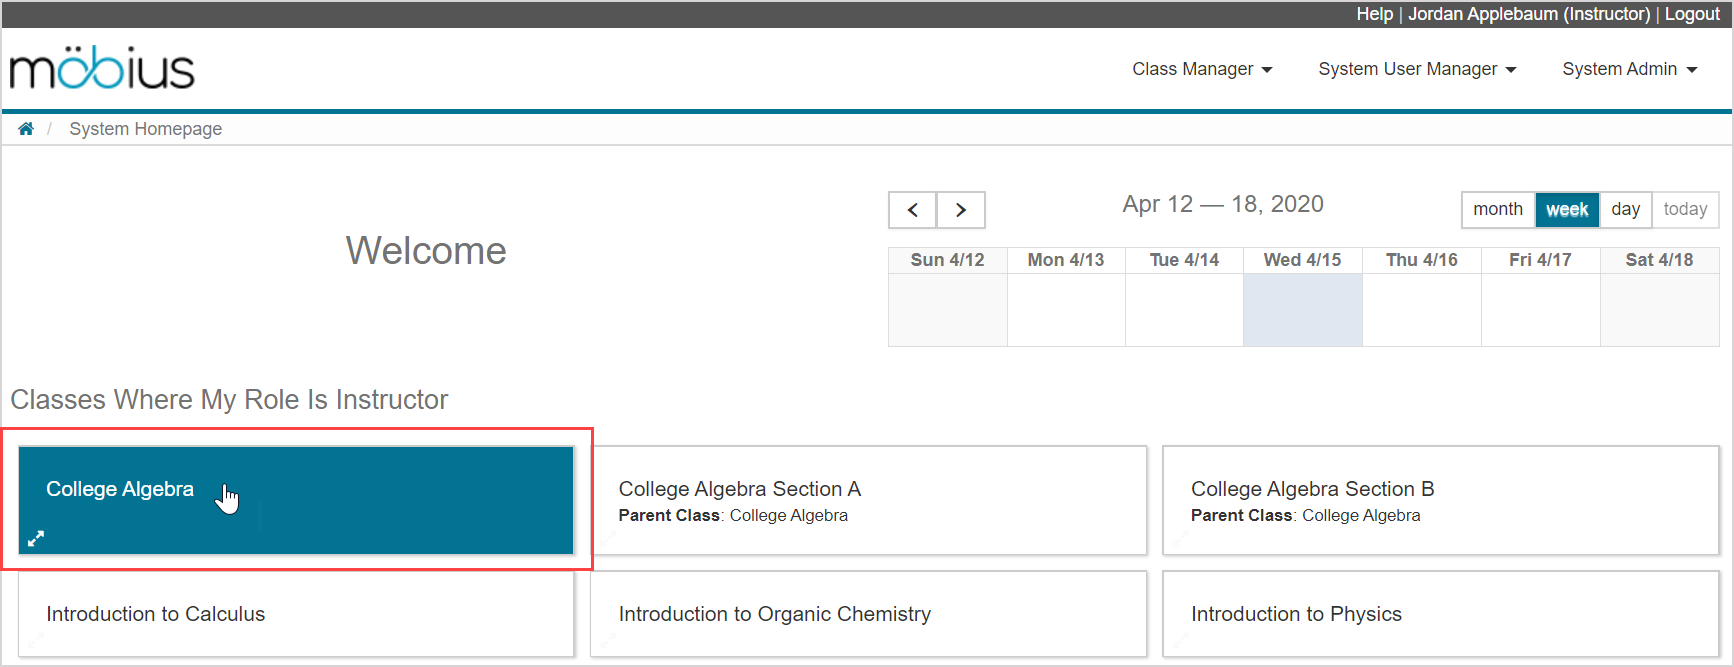Open the System Admin dropdown
Image resolution: width=1734 pixels, height=667 pixels.
[1629, 69]
